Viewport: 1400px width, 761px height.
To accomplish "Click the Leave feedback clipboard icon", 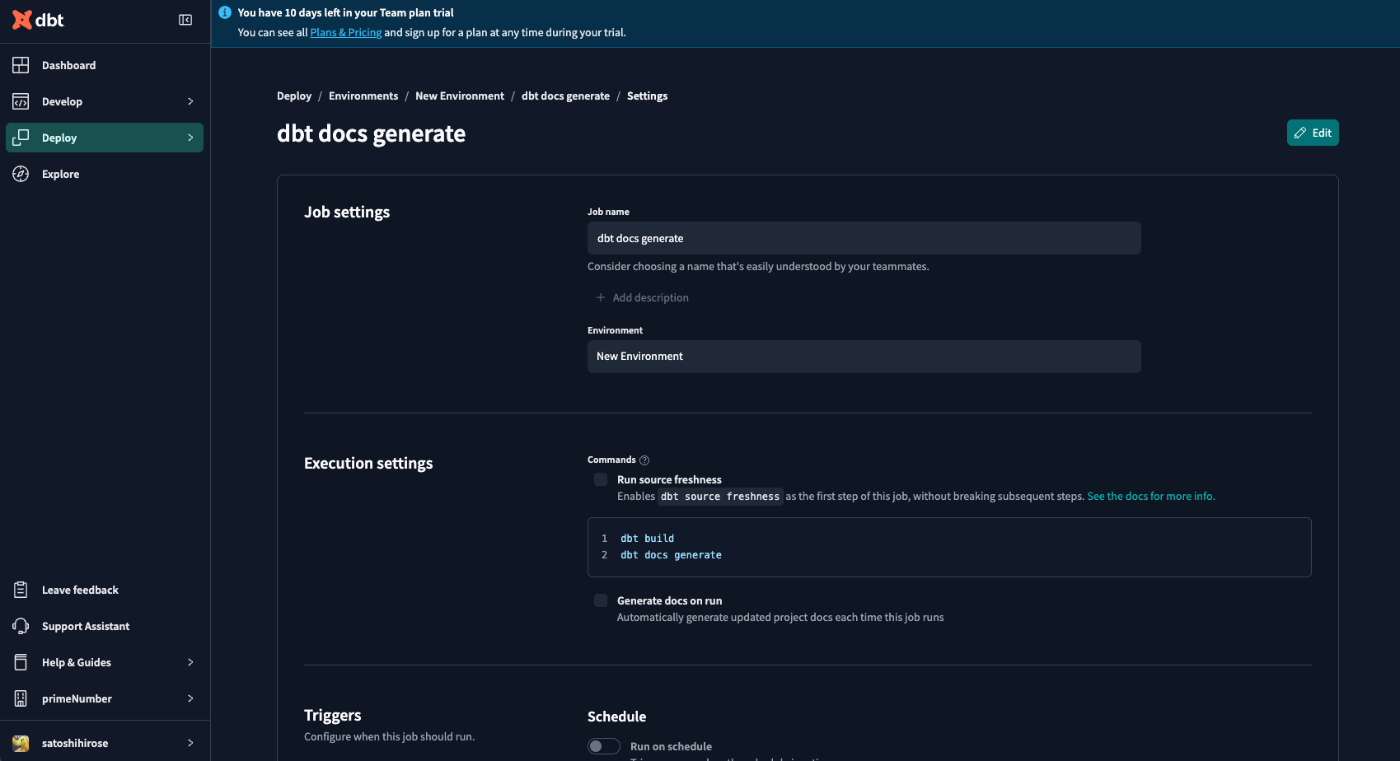I will (20, 590).
